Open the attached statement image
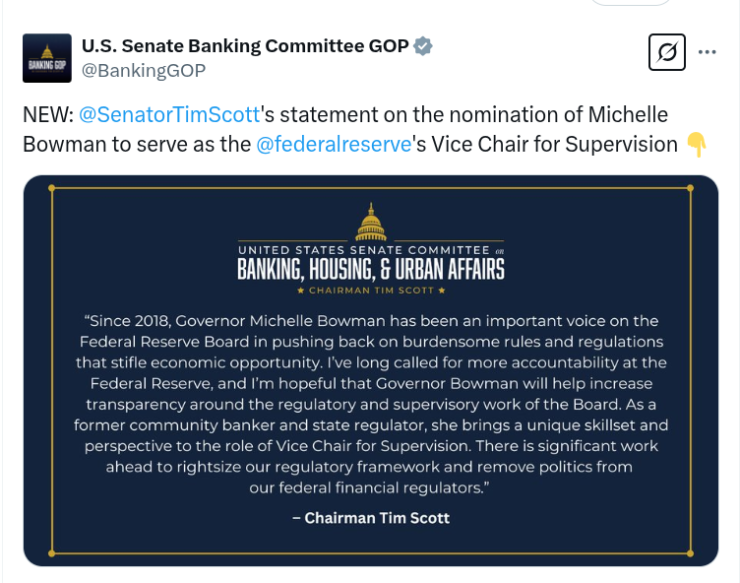Viewport: 740px width, 583px height. pyautogui.click(x=371, y=371)
